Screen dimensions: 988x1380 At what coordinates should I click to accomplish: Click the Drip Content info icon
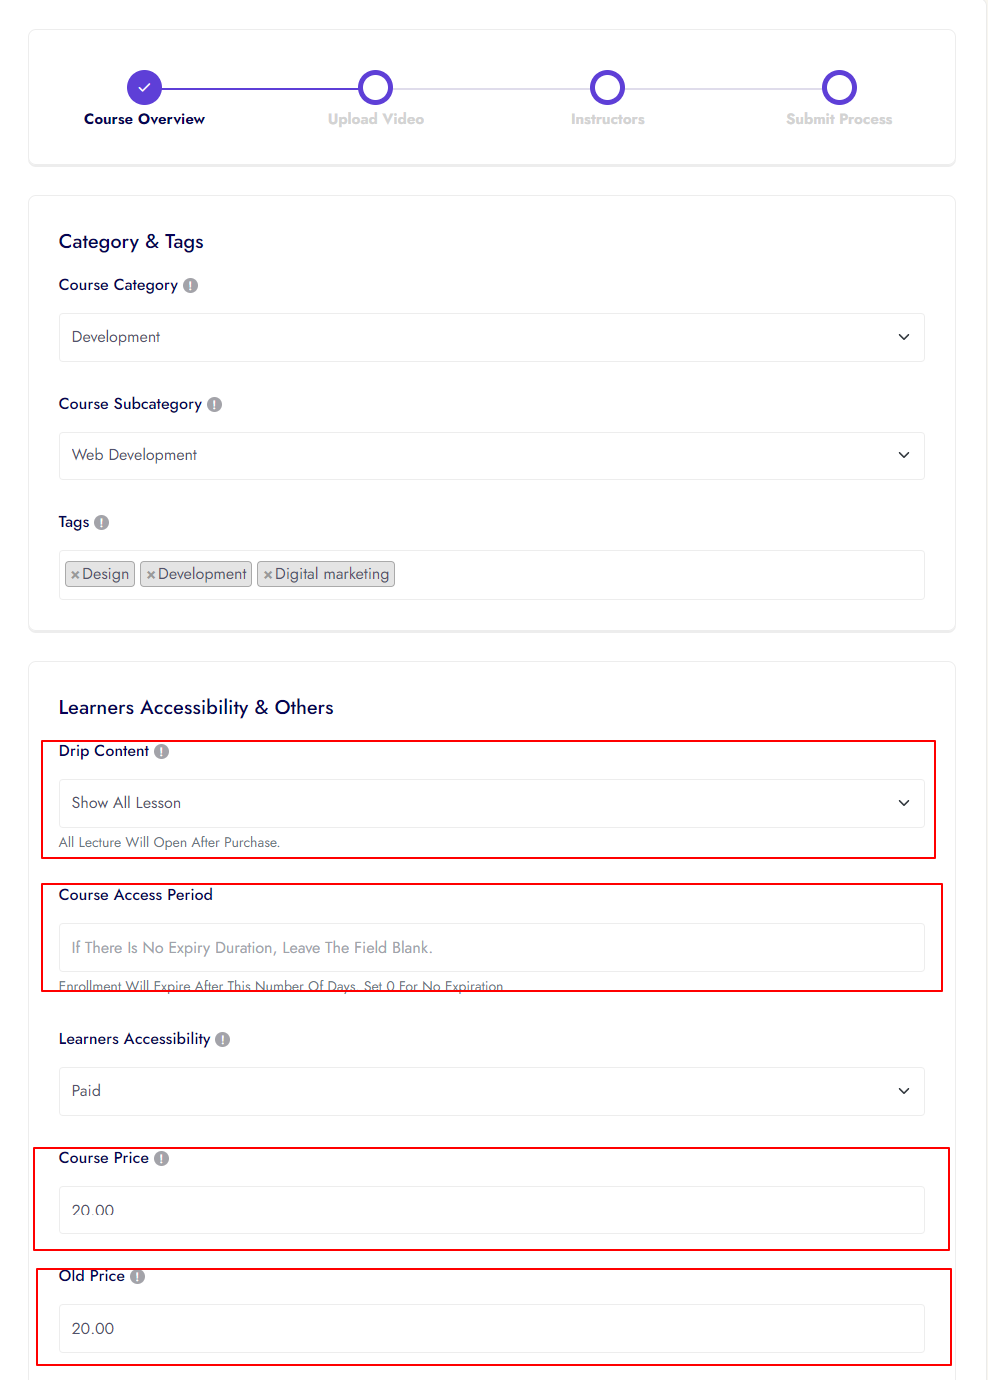pos(161,752)
